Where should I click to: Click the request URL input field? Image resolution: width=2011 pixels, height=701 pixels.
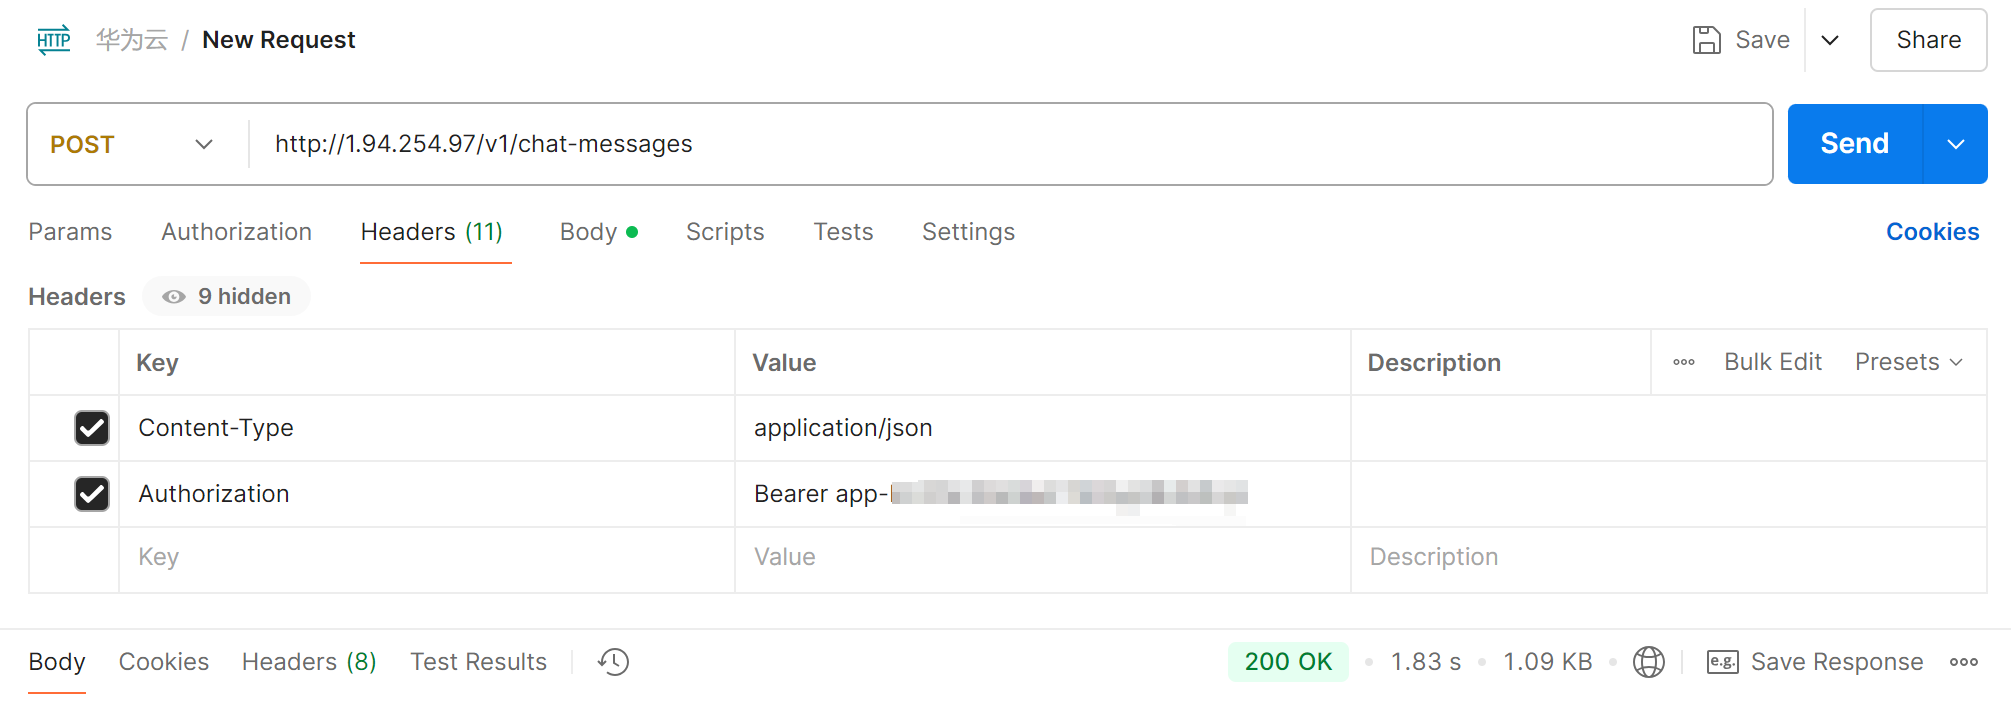pos(1000,144)
